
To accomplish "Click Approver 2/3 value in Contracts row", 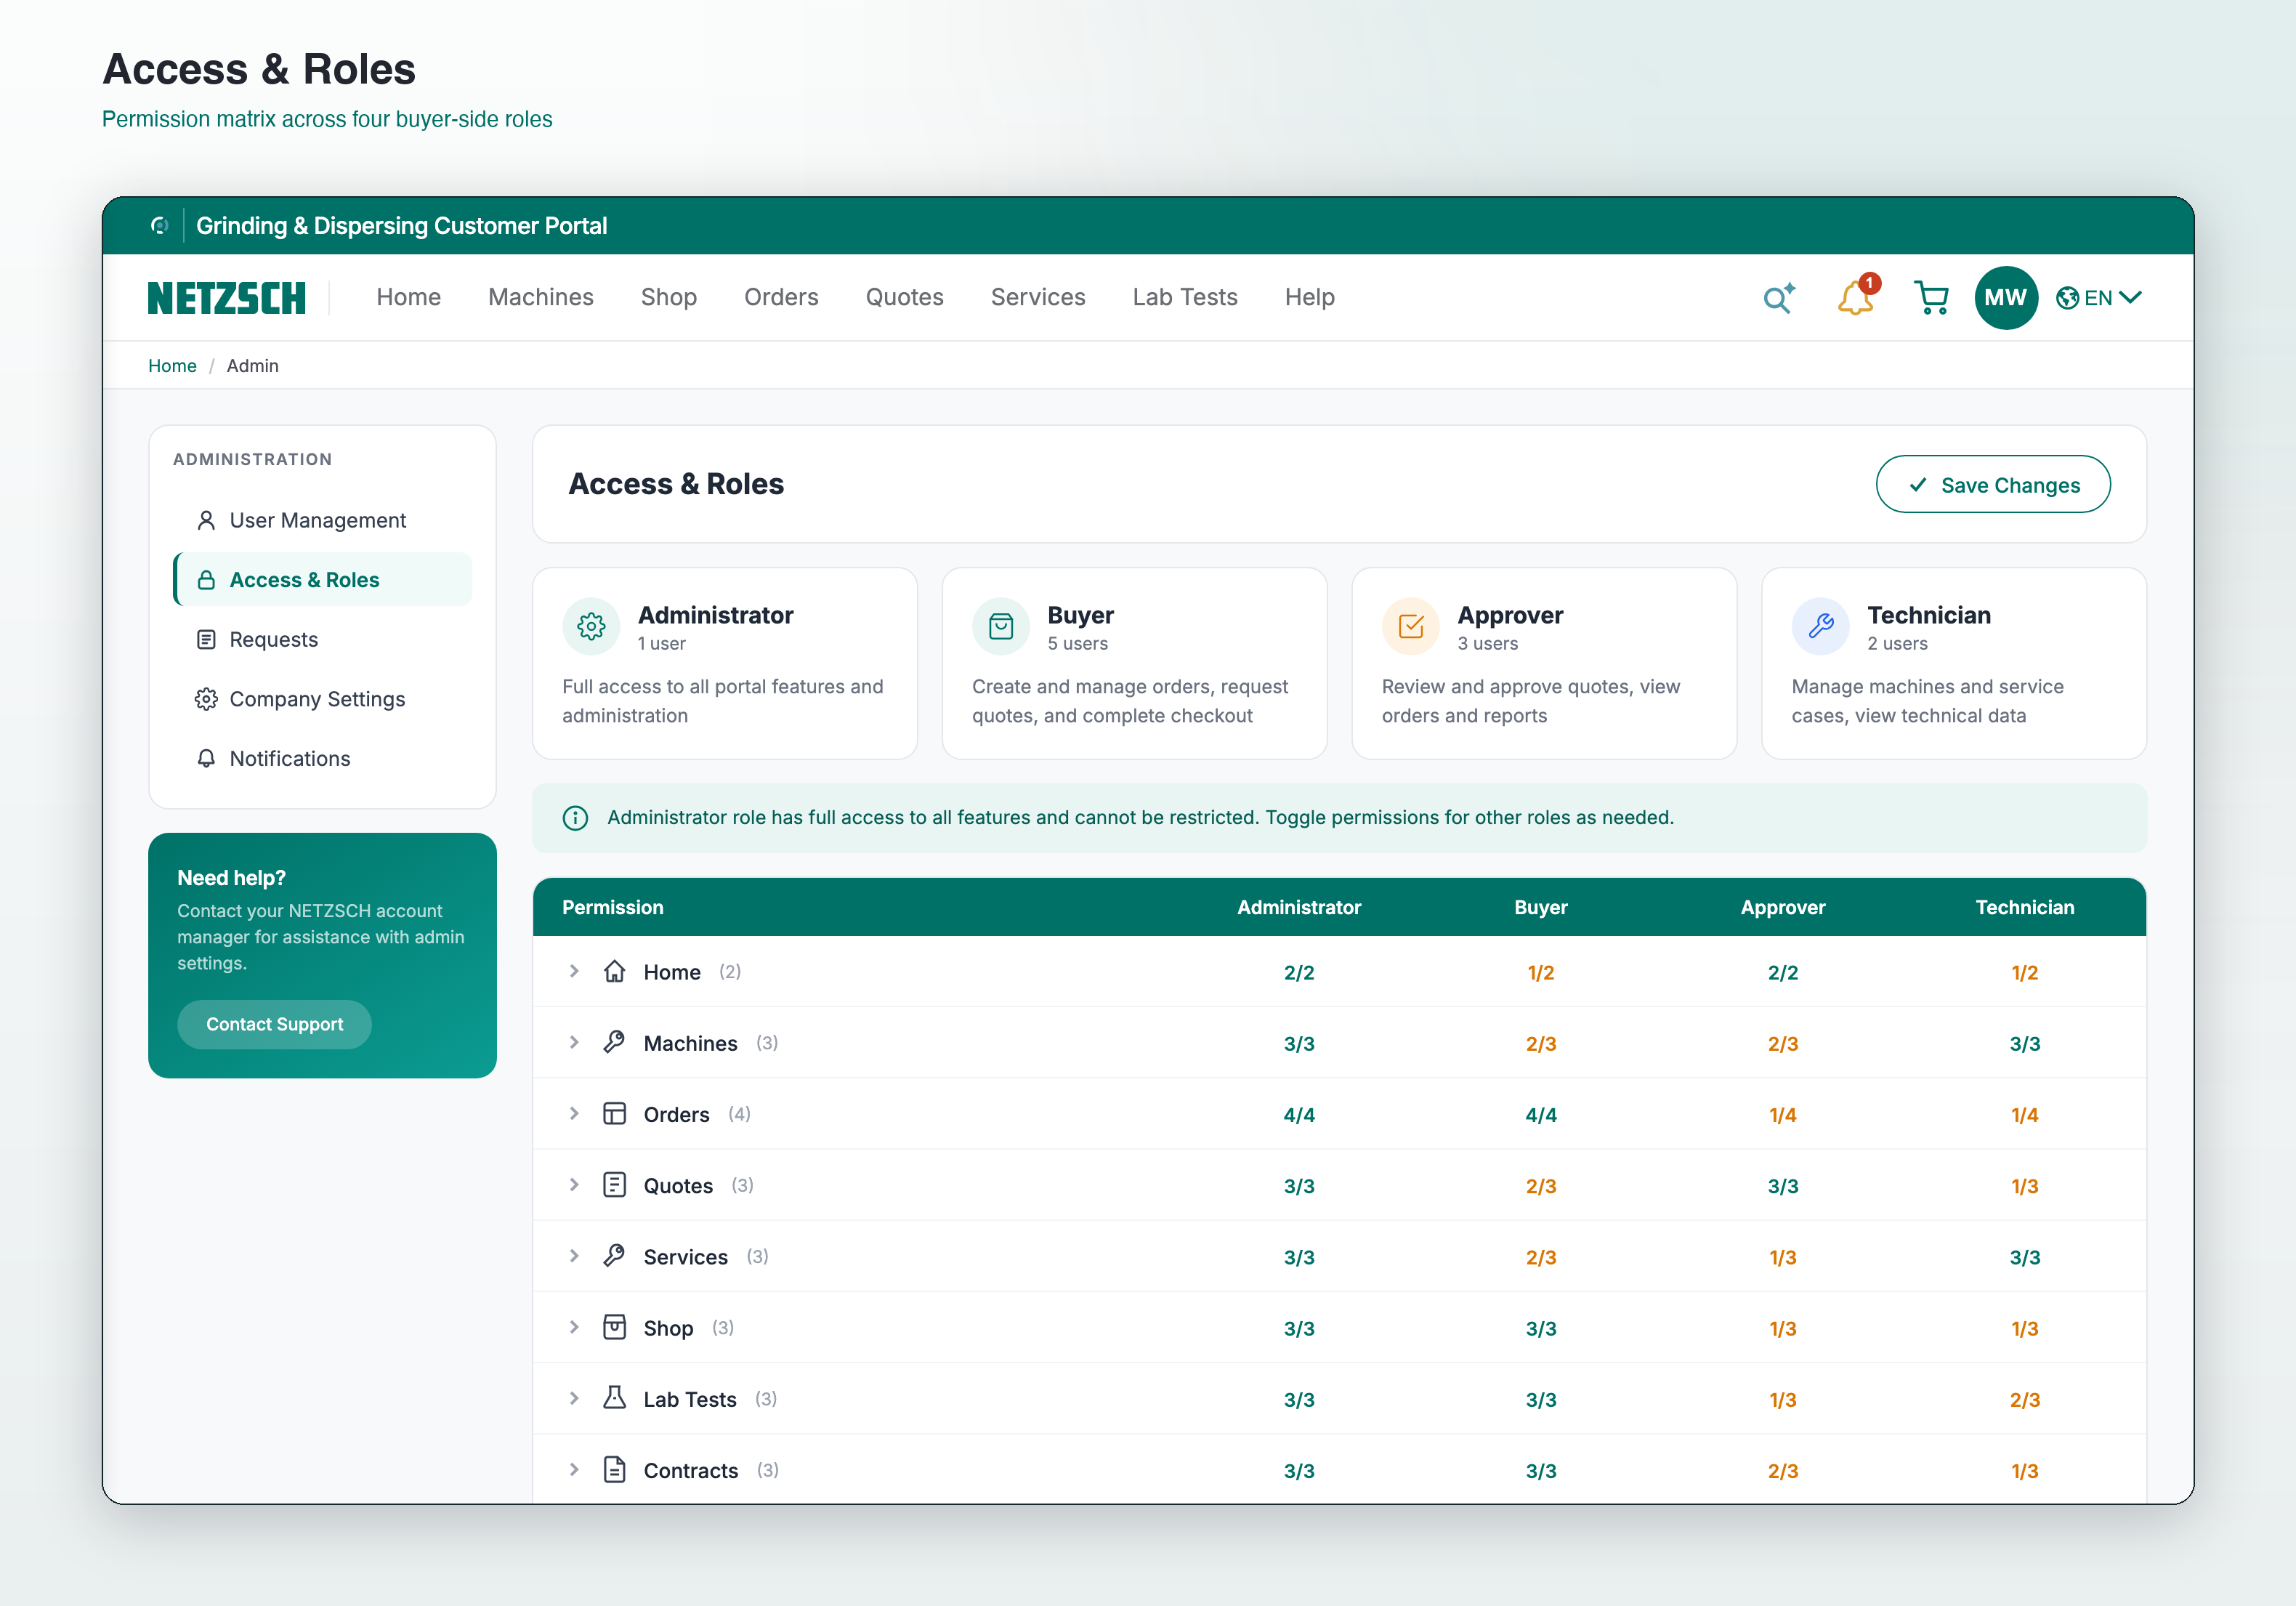I will [1782, 1470].
